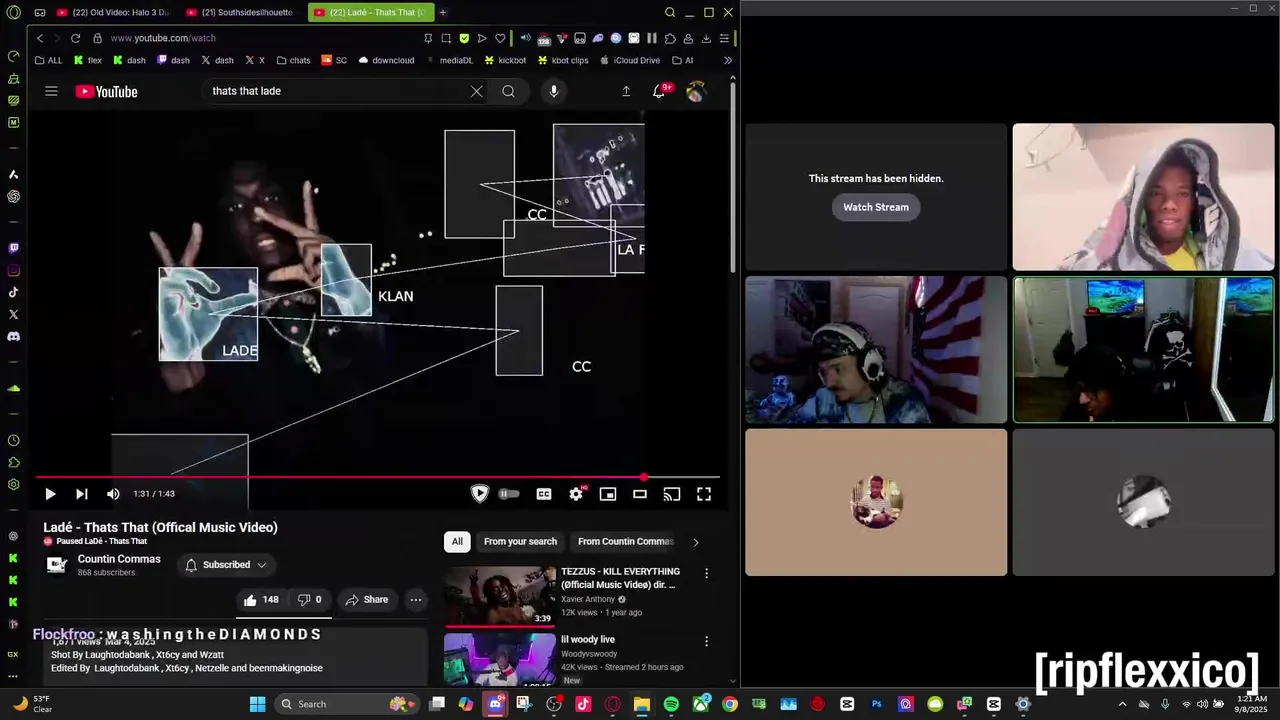Select the All filter chip
Viewport: 1280px width, 720px height.
point(457,541)
